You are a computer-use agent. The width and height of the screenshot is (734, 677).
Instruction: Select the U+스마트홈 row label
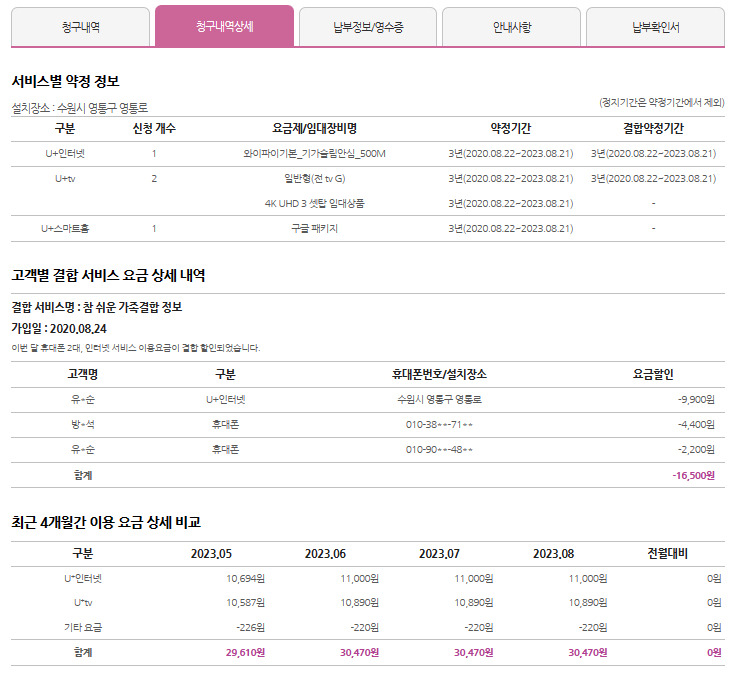(66, 229)
